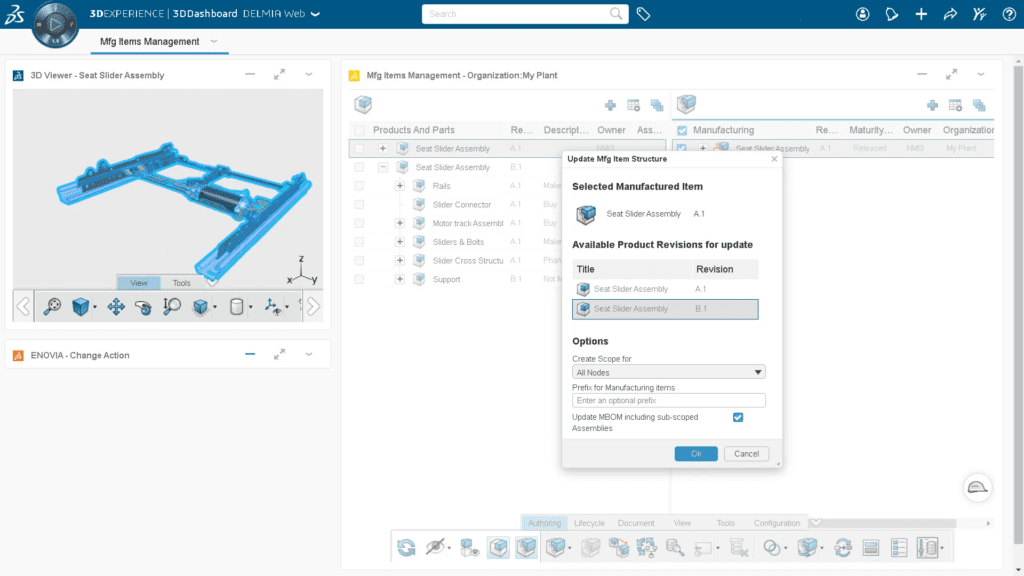Click the sync arrows icon in bottom toolbar
The image size is (1024, 576).
click(x=842, y=547)
